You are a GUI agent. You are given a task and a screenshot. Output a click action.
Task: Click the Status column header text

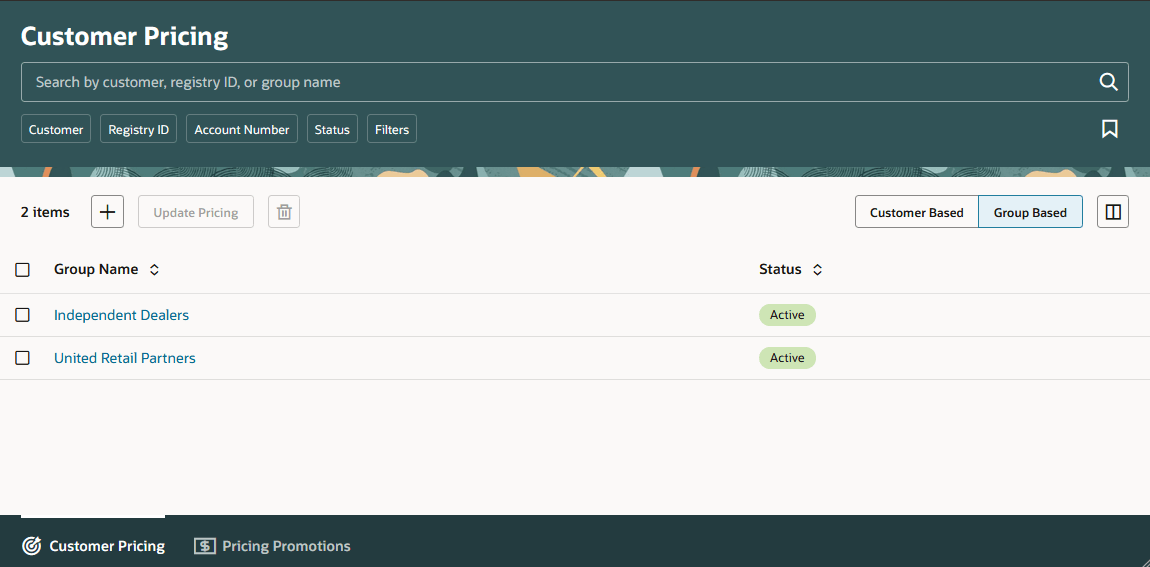[x=780, y=269]
